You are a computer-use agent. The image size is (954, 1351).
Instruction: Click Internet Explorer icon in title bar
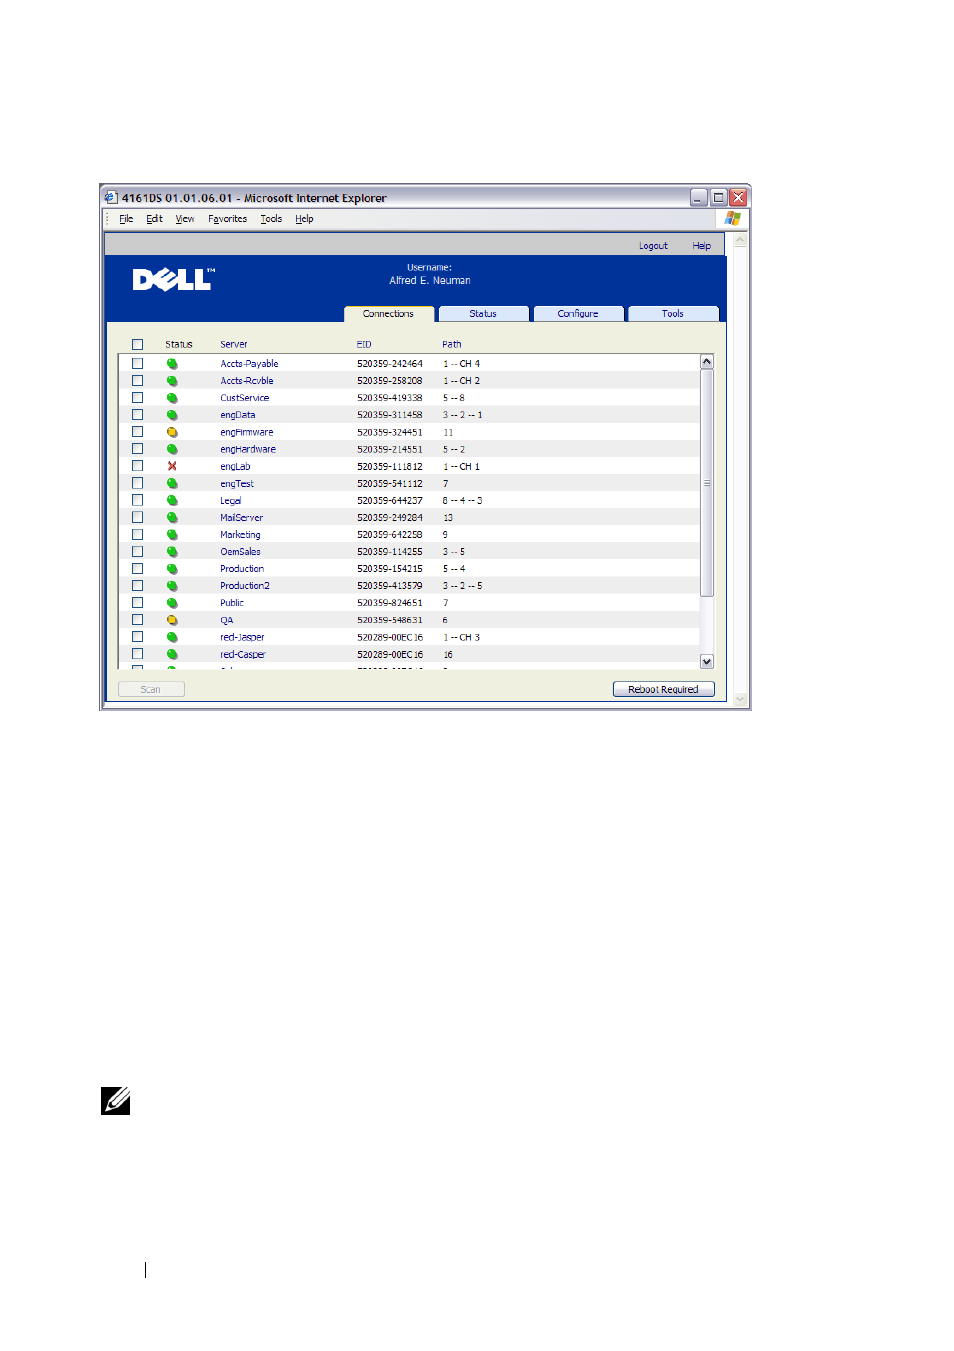pos(111,197)
